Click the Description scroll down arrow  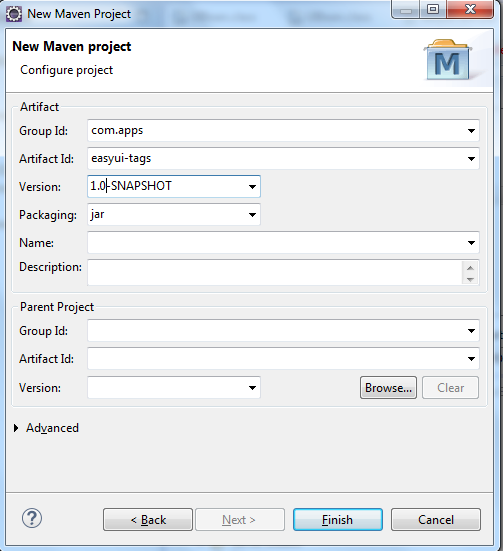[471, 279]
